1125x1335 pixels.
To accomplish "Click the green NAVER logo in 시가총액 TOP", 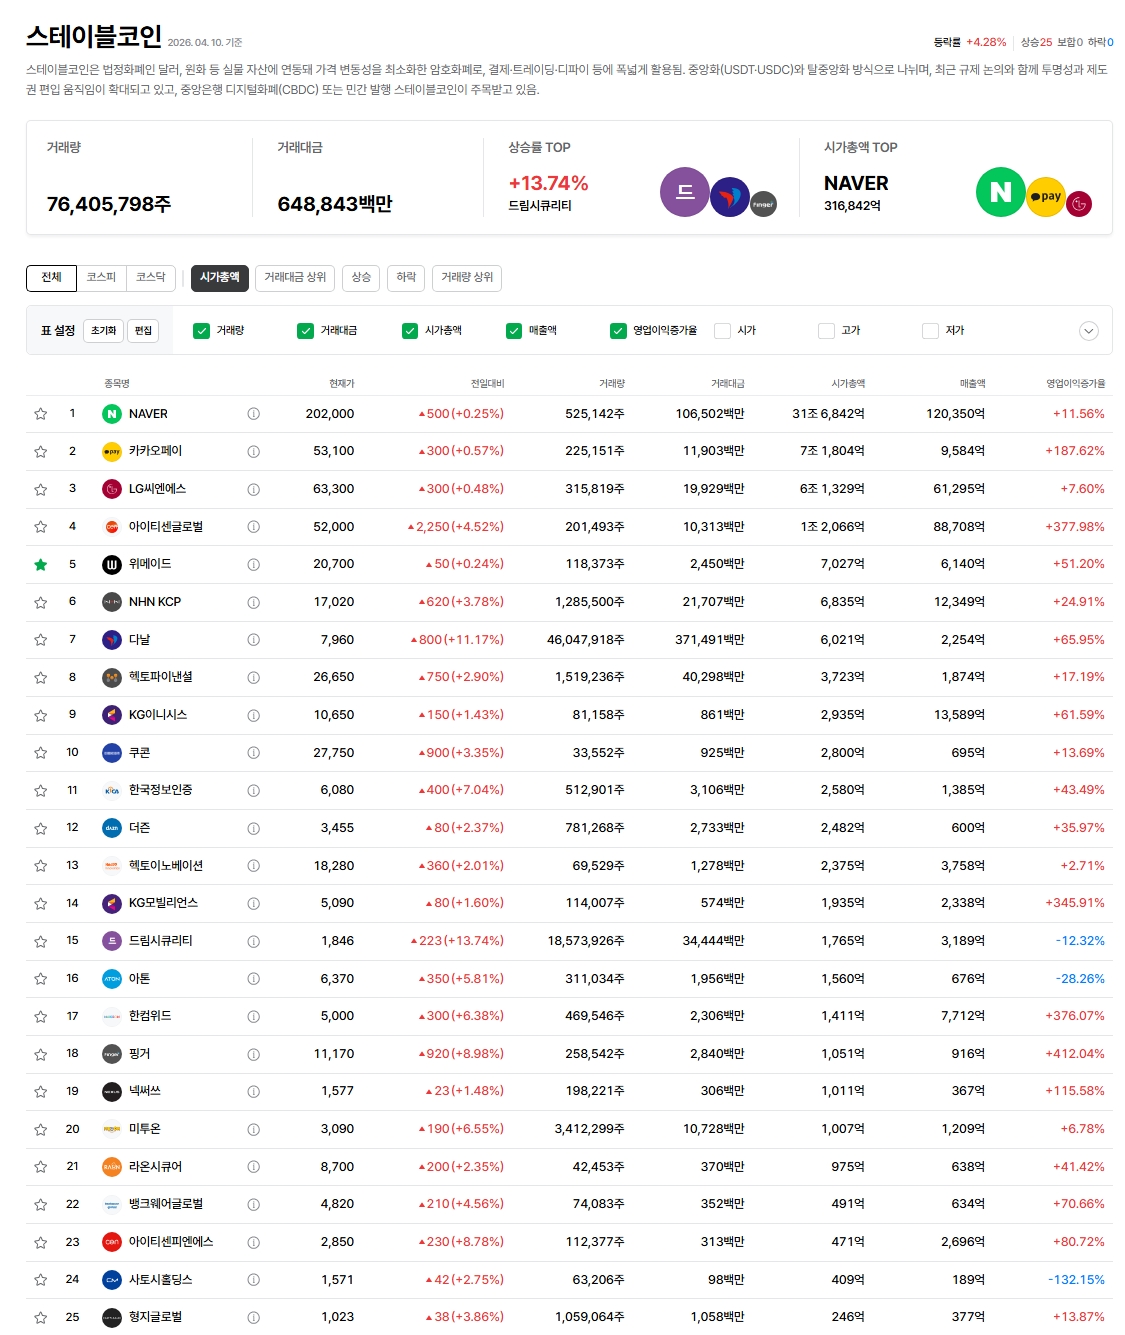I will pyautogui.click(x=1000, y=193).
